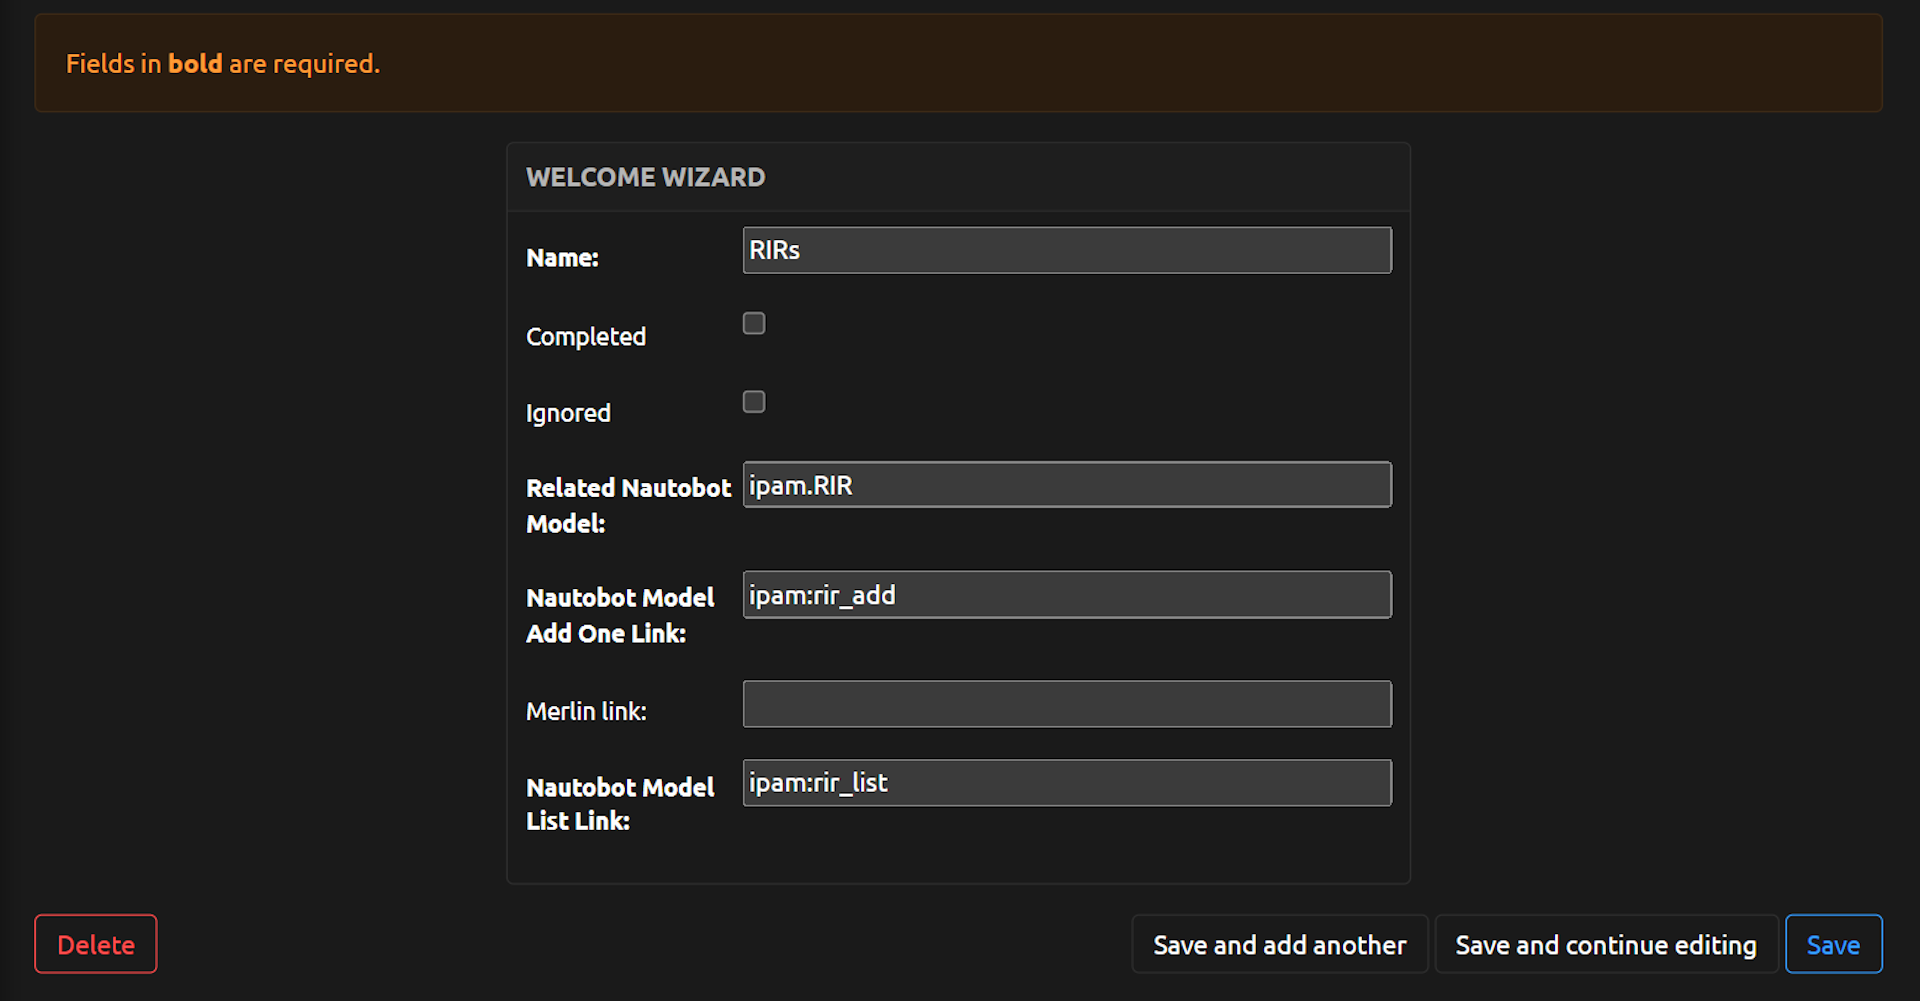Click the Ignored label text
Screen dimensions: 1920x1001
click(568, 413)
